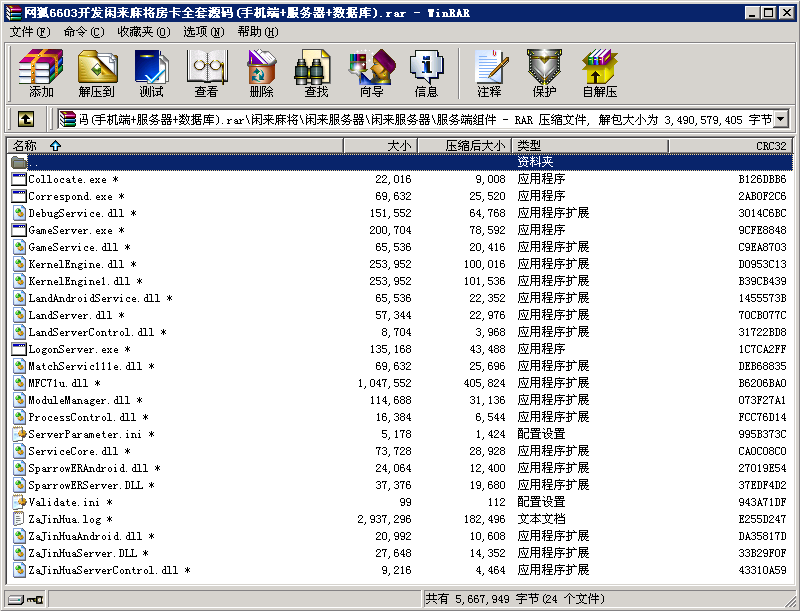Click the SFX (自解压) toolbar icon
Screen dimensions: 800x611
click(599, 72)
